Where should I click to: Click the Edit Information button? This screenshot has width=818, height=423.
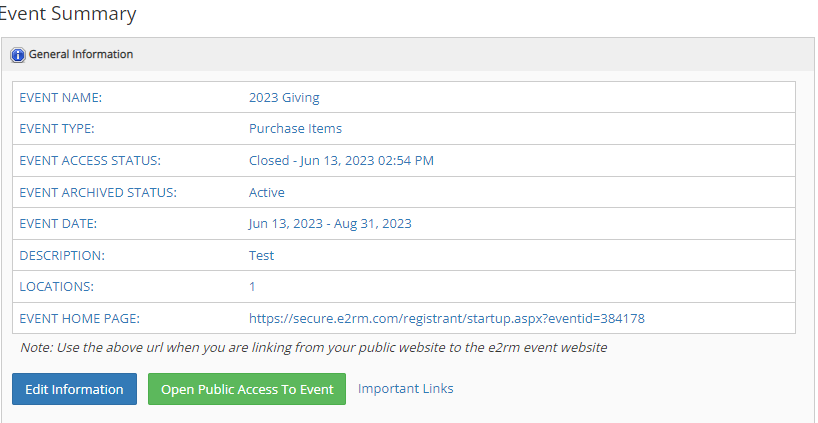click(x=75, y=389)
